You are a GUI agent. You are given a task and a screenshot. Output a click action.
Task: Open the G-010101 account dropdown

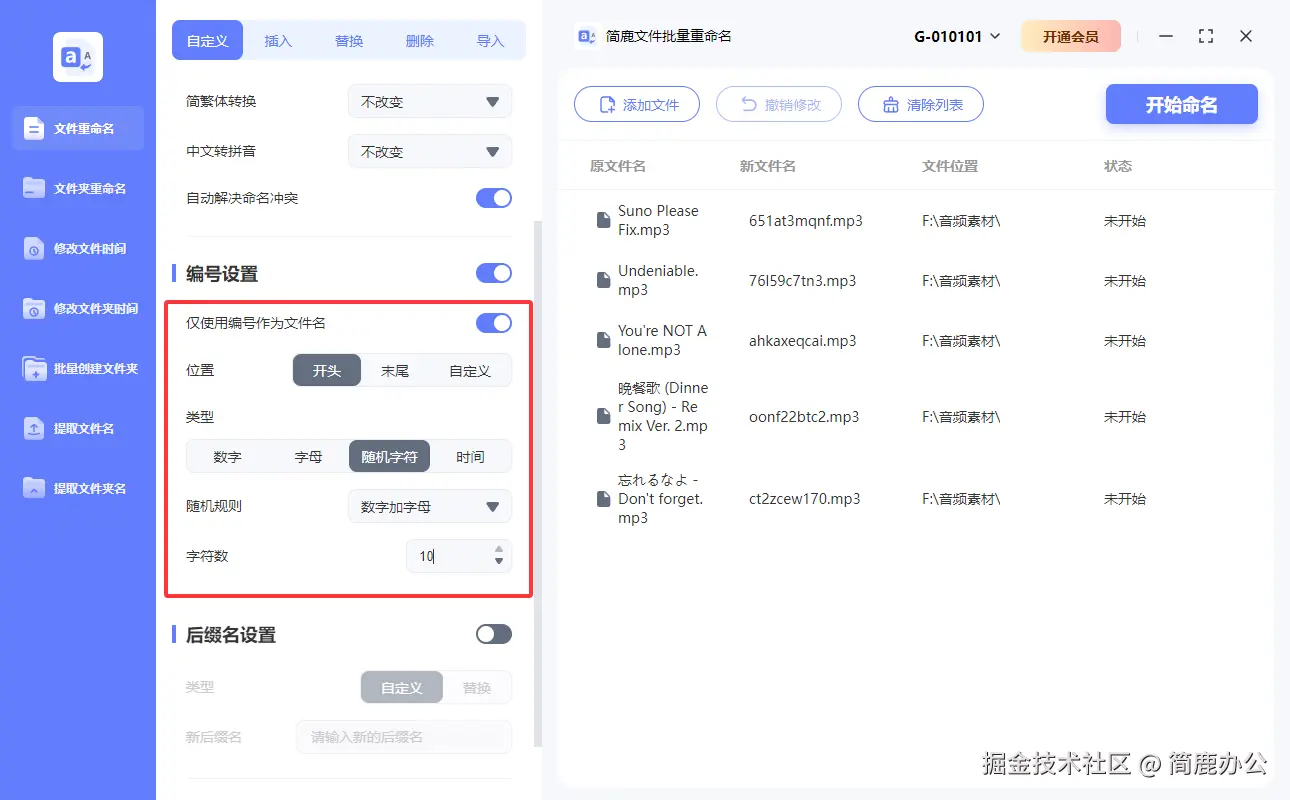[x=957, y=36]
